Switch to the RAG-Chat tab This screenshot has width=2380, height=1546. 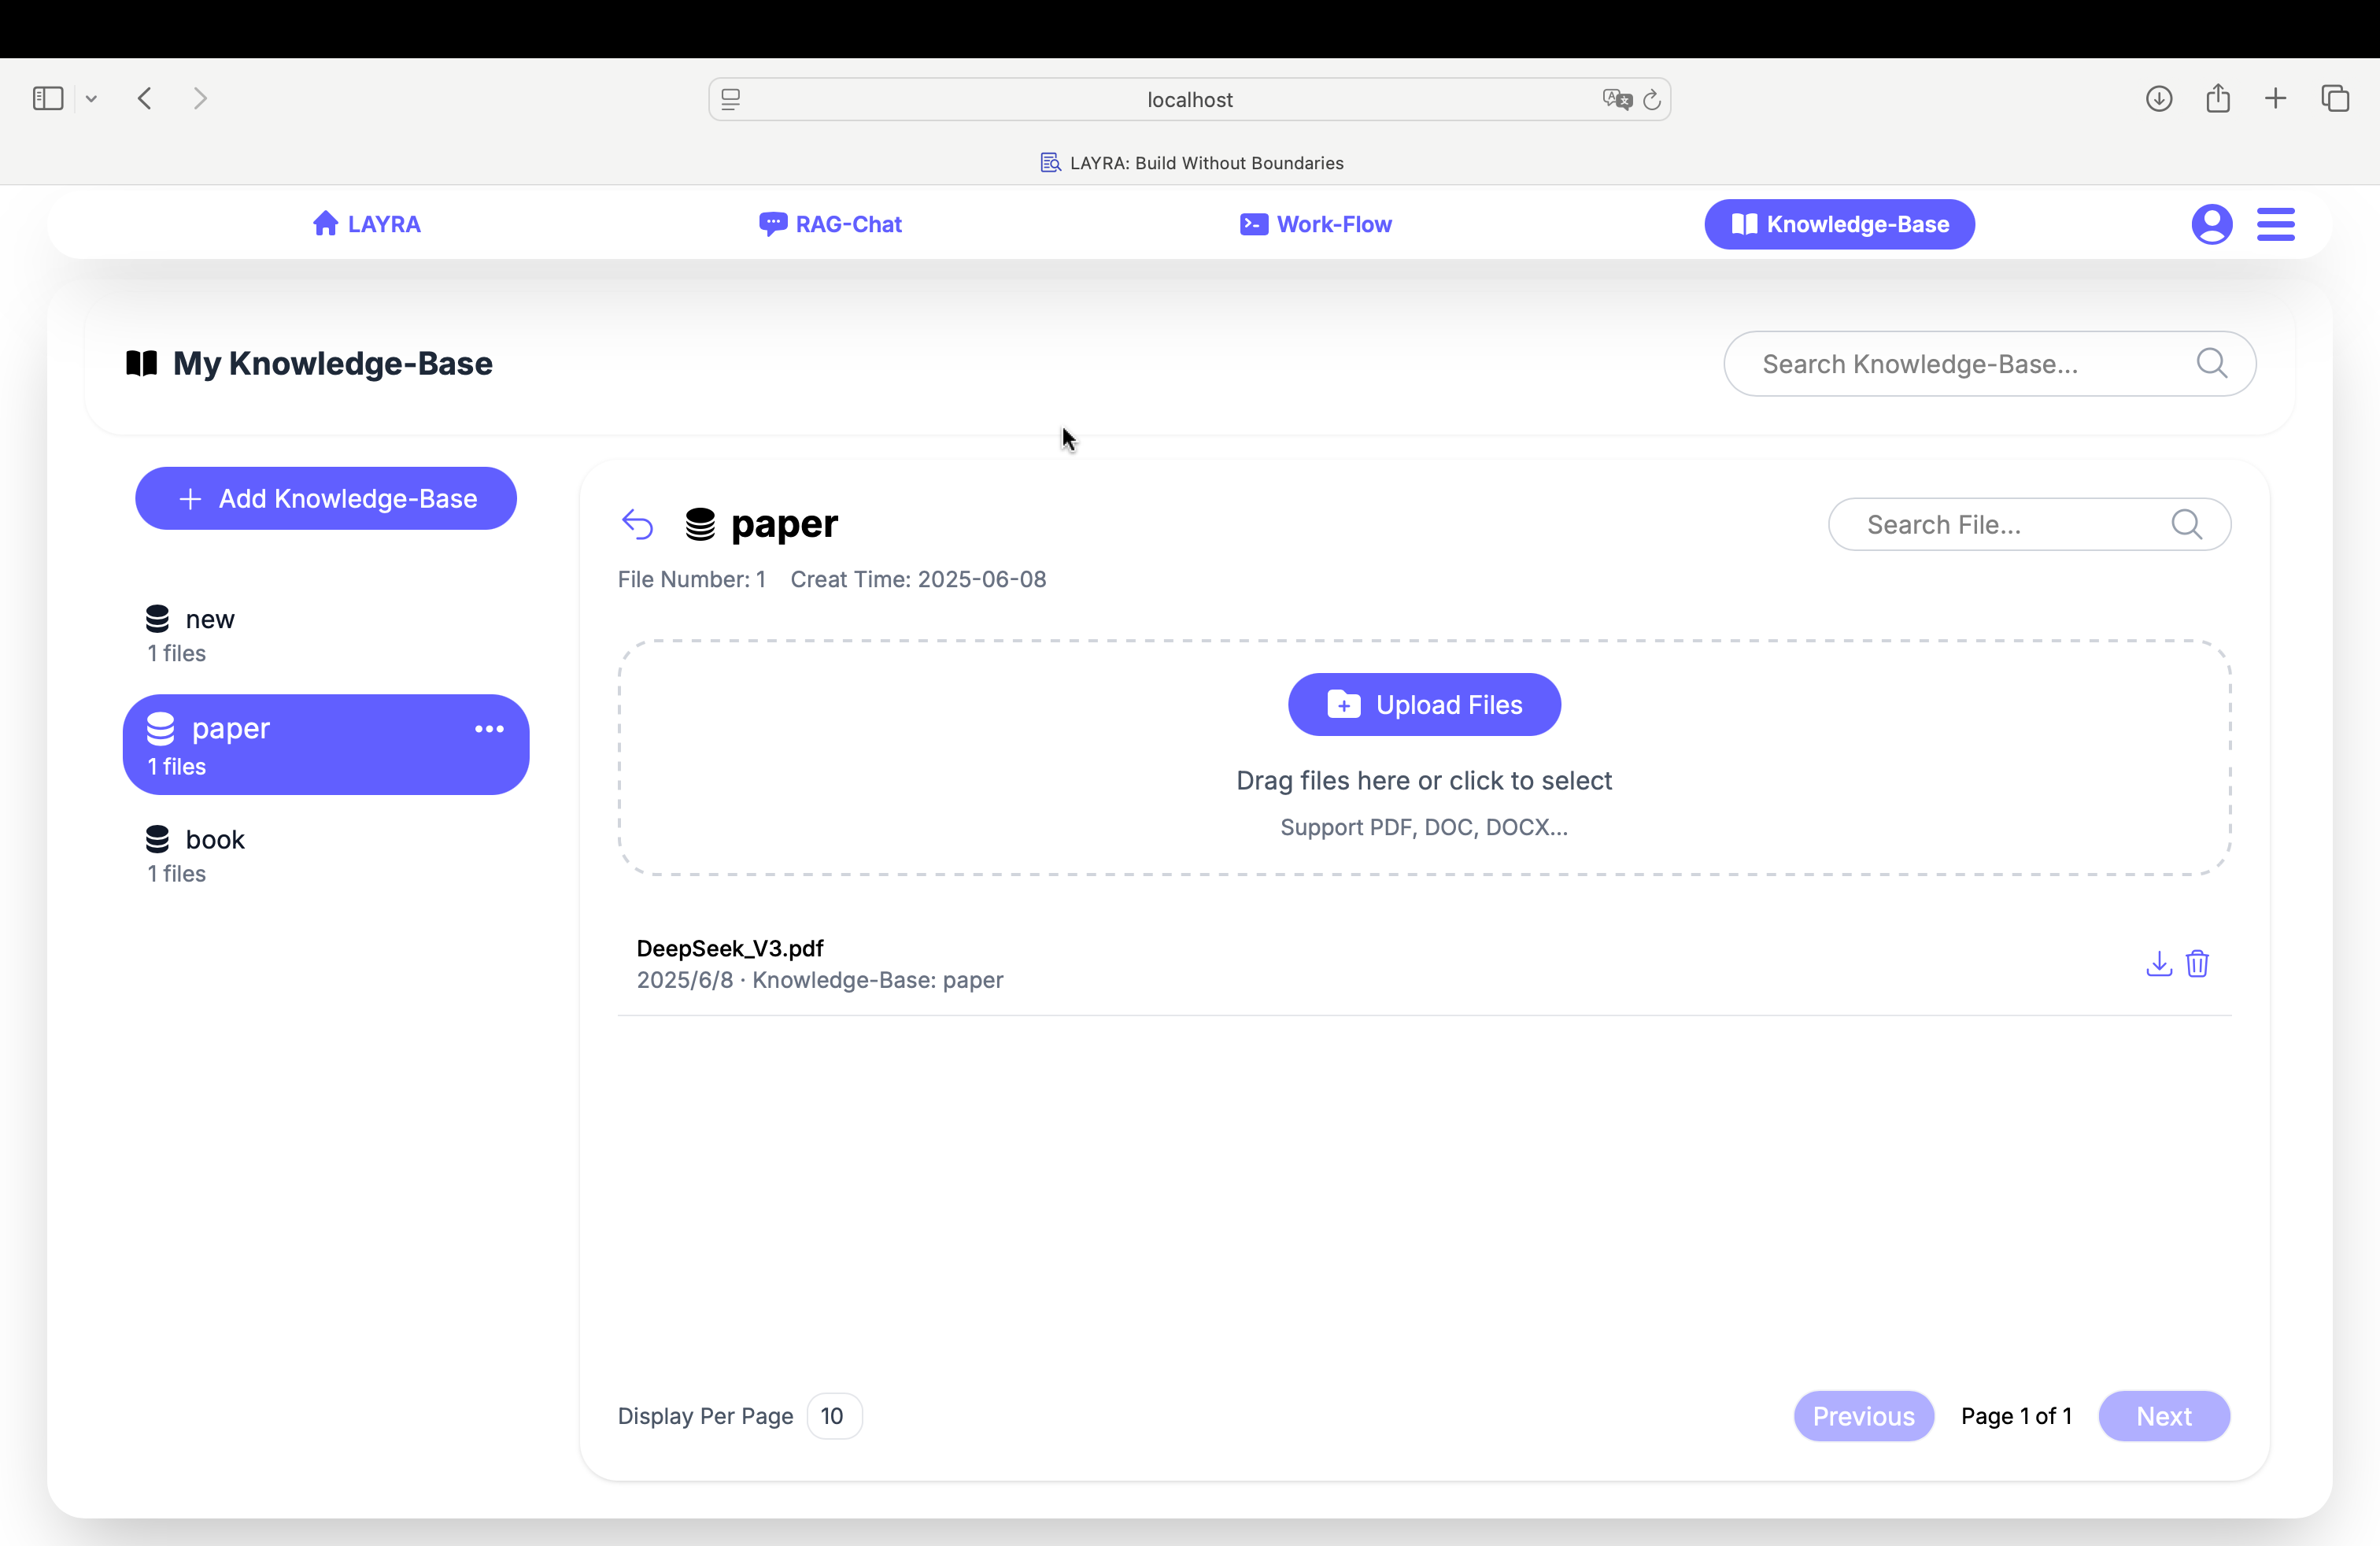[830, 224]
